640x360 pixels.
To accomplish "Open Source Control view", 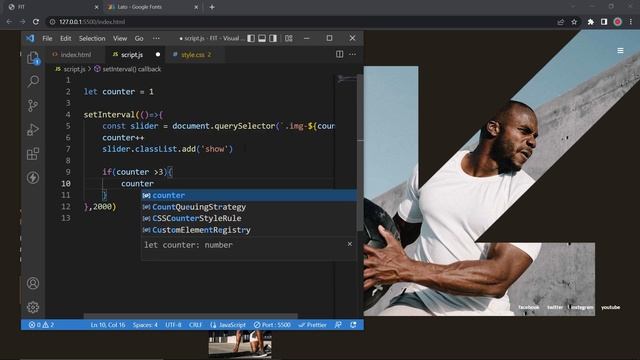I will tap(33, 106).
